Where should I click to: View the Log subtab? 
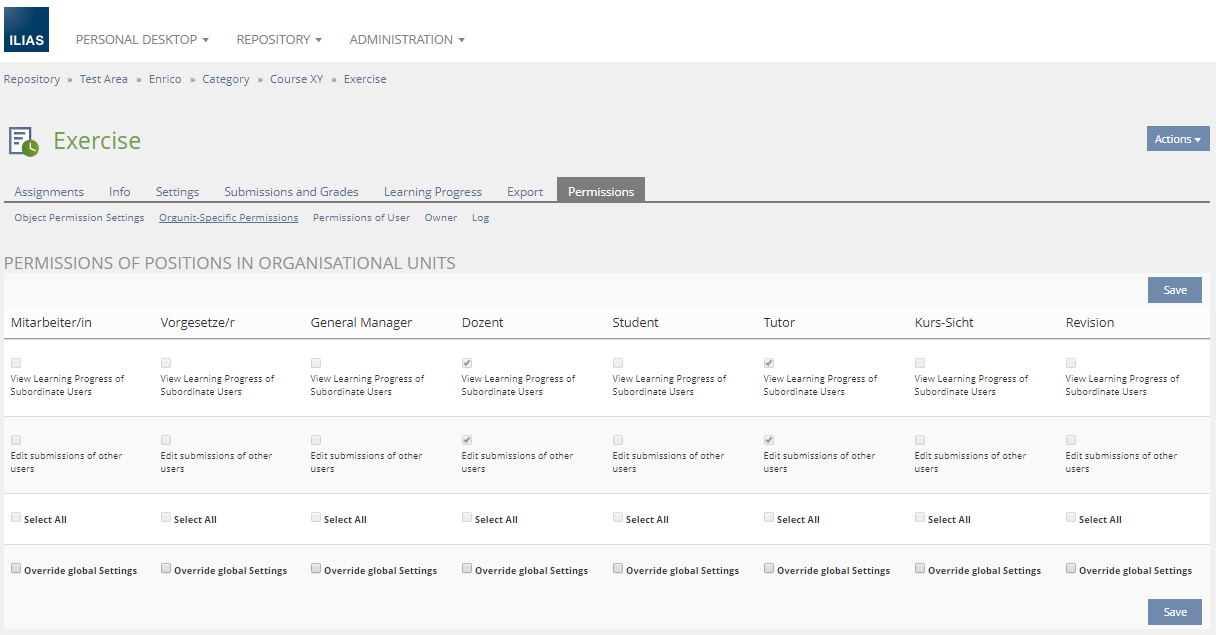(x=480, y=218)
